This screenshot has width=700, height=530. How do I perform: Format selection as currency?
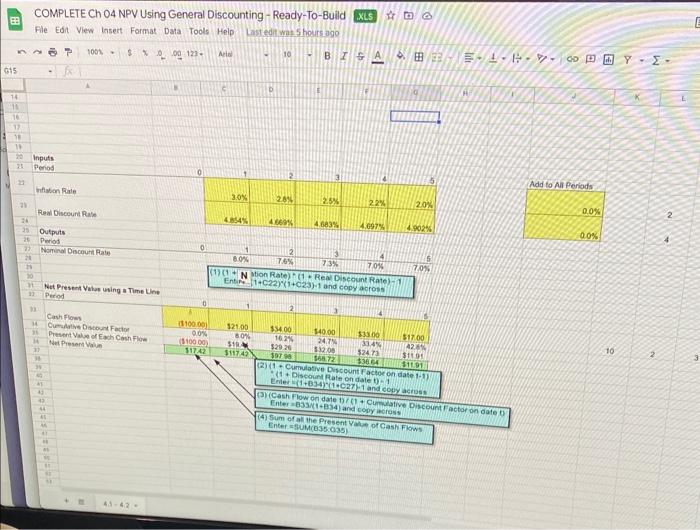[129, 53]
